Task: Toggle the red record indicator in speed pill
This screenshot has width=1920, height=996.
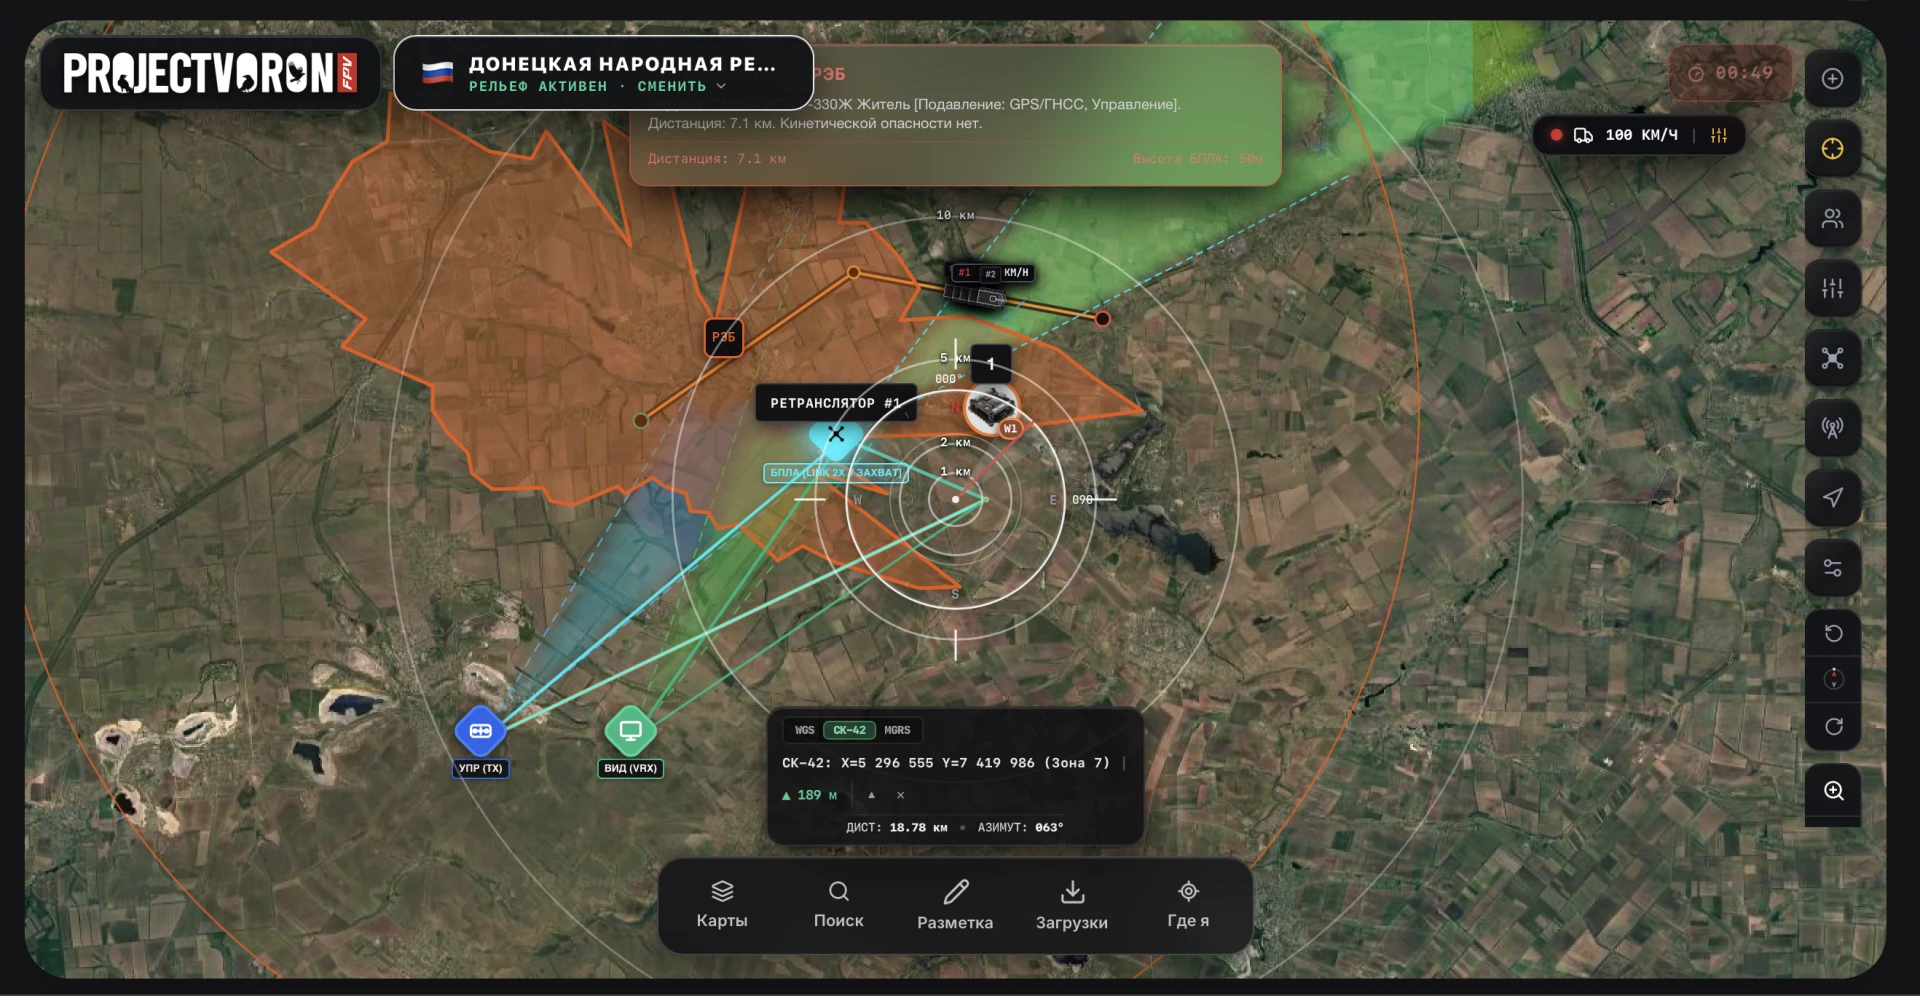Action: tap(1556, 135)
